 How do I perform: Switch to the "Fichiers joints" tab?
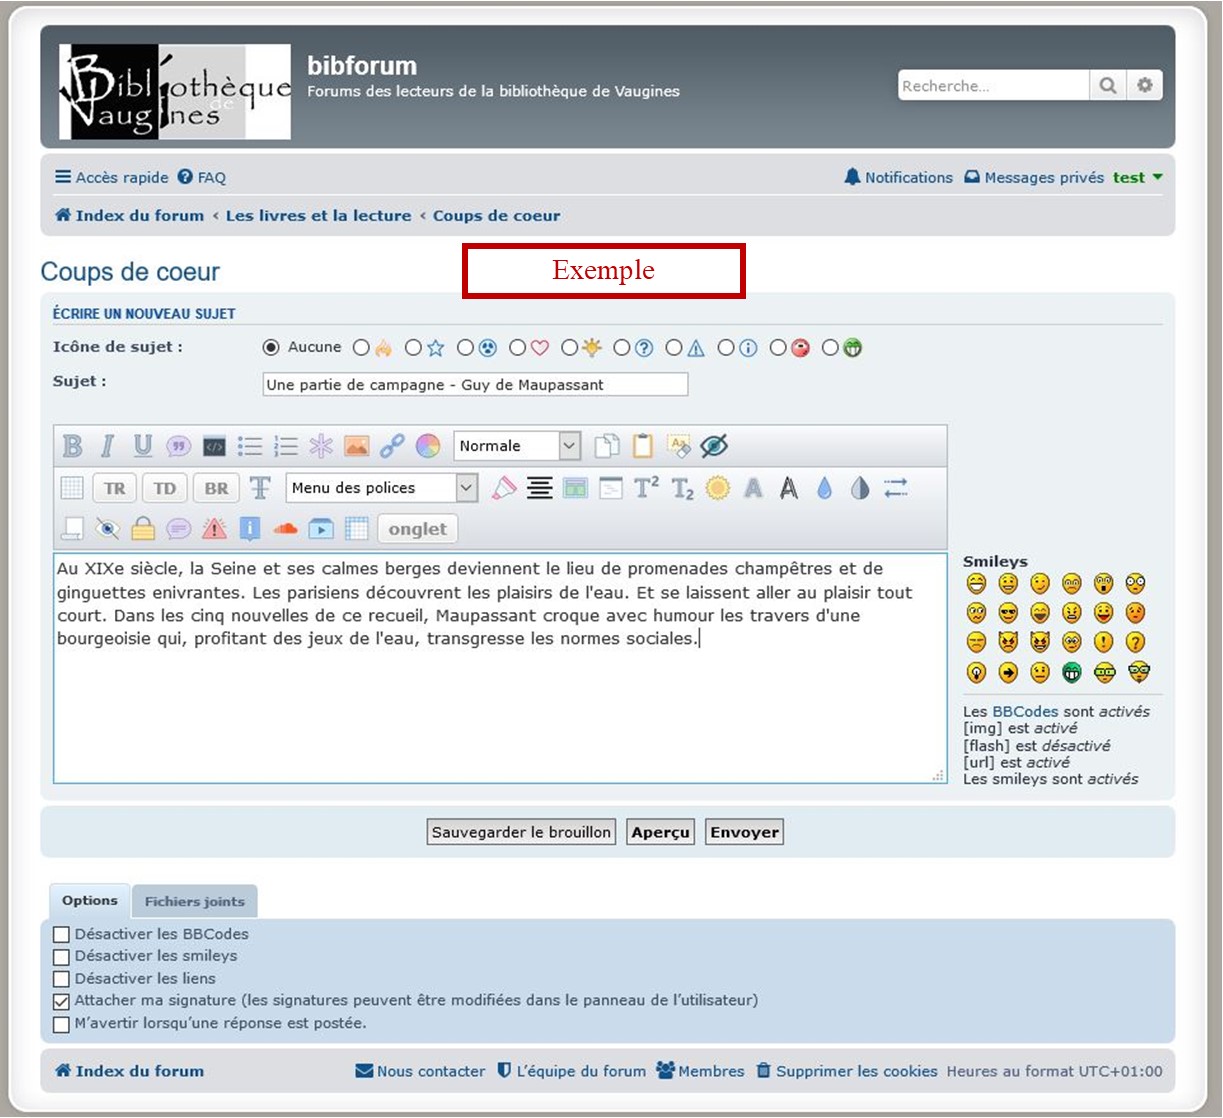tap(194, 901)
